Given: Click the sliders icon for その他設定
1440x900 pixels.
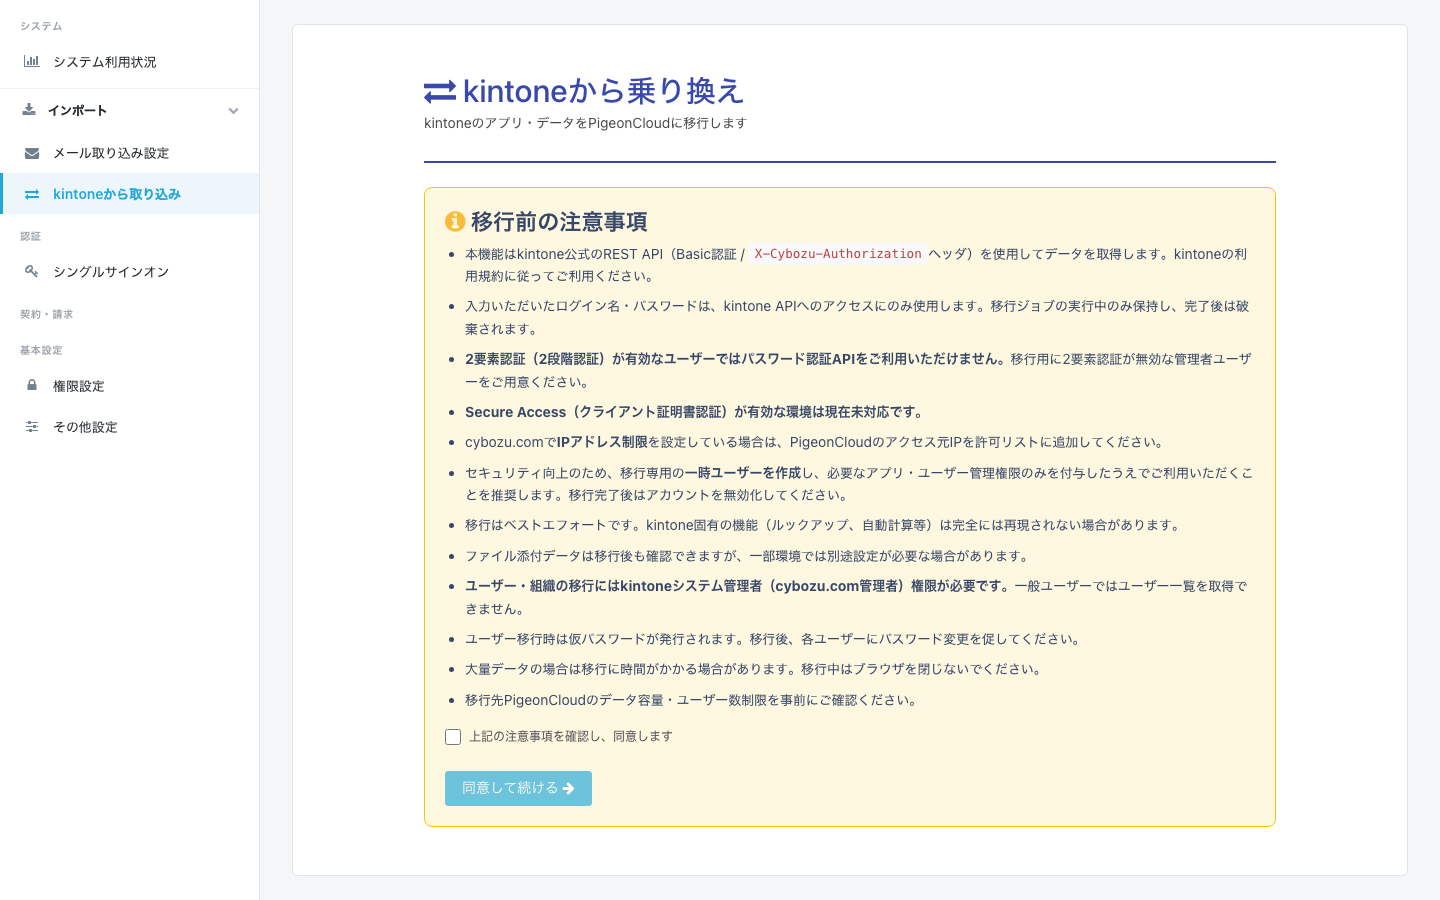Looking at the screenshot, I should click(30, 426).
